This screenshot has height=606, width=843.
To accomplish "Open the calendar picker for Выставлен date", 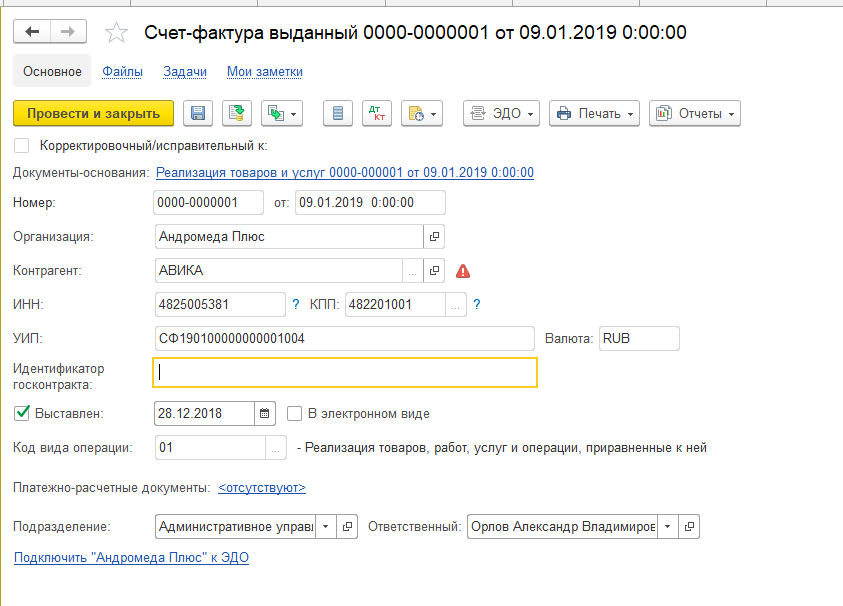I will [x=265, y=413].
